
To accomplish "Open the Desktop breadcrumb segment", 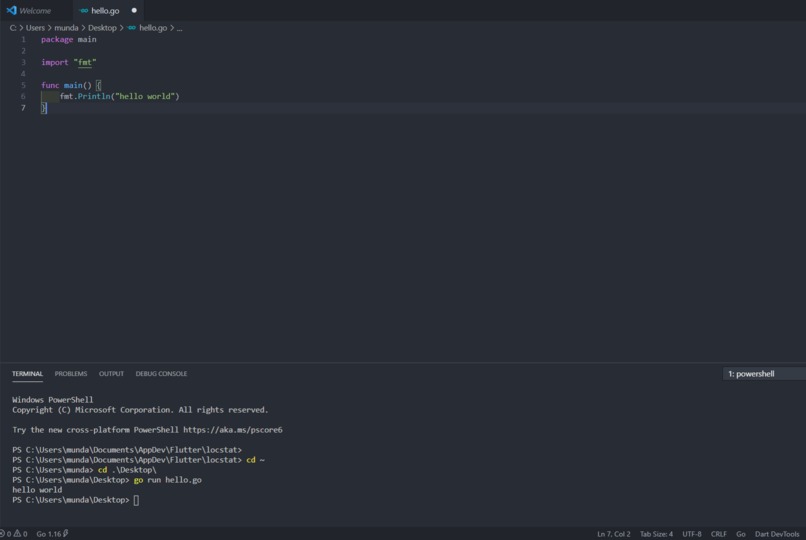I will coord(102,28).
